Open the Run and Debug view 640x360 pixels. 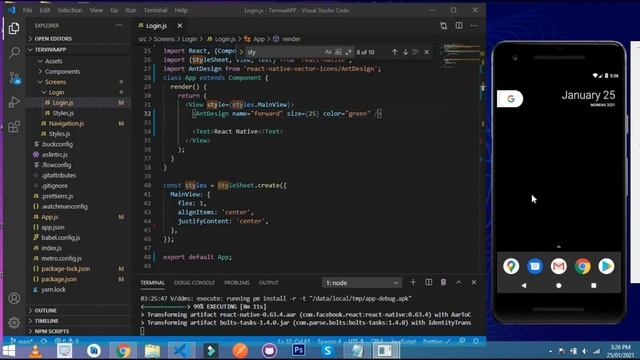[14, 102]
